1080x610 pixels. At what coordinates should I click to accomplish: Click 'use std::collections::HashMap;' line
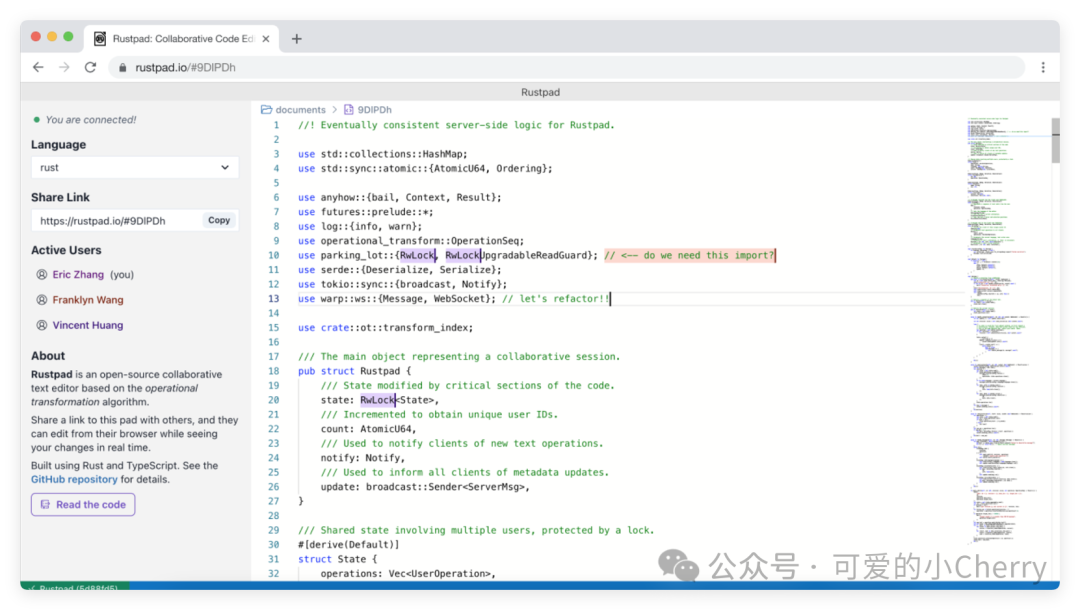click(x=383, y=154)
